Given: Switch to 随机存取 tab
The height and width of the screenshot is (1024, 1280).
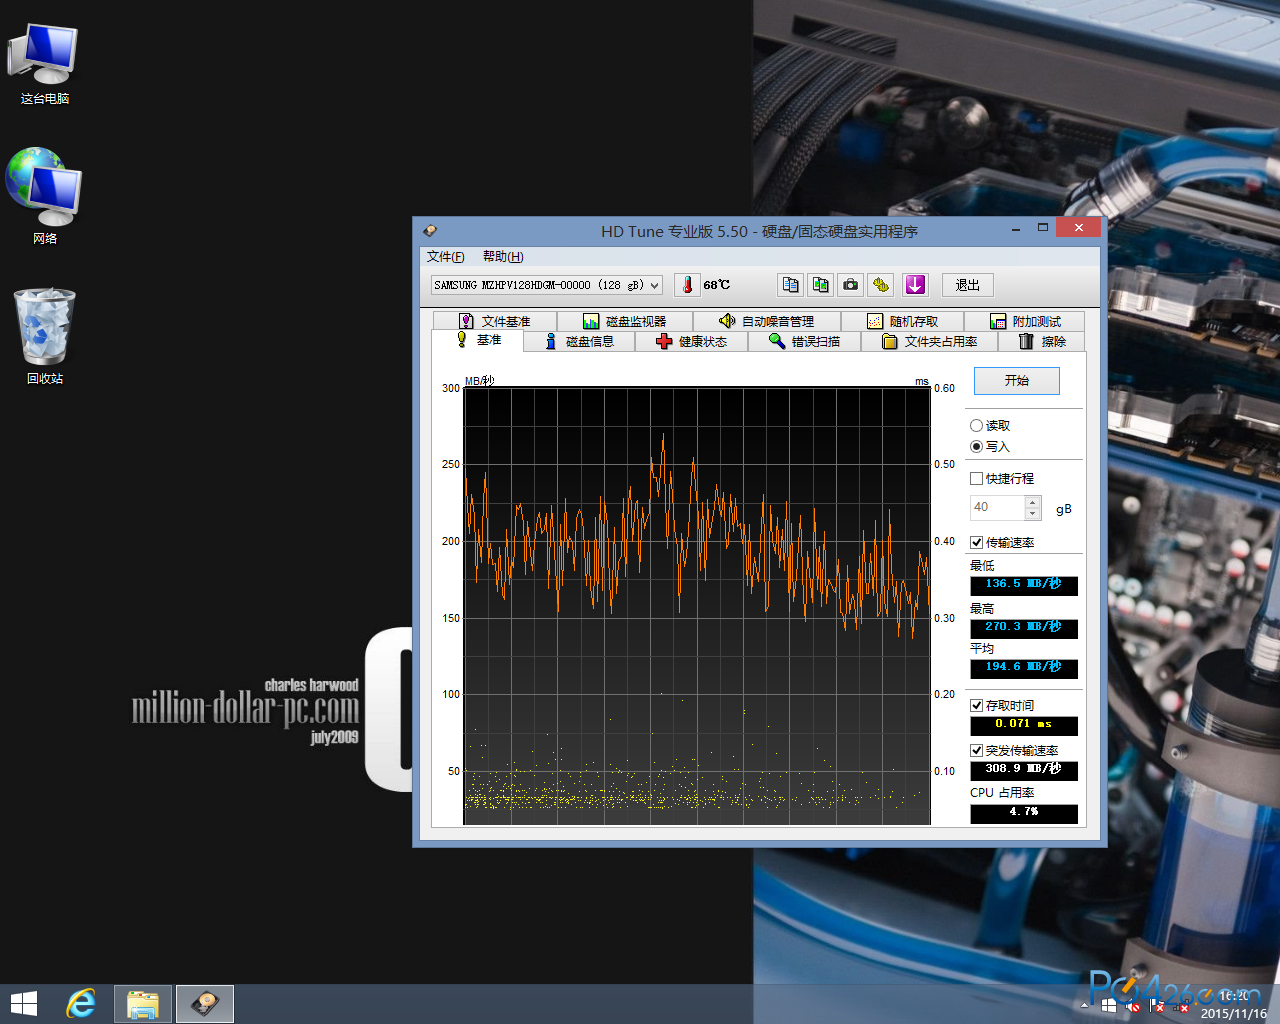Looking at the screenshot, I should (902, 321).
